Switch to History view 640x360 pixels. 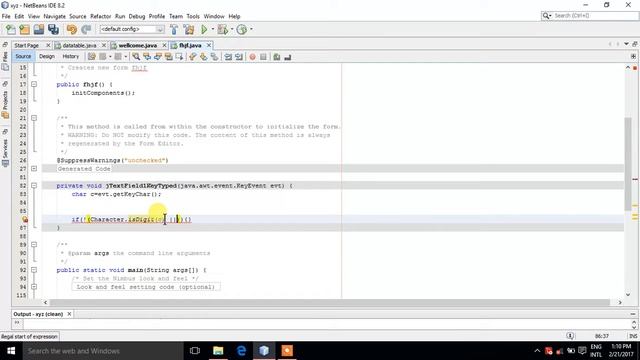tap(71, 57)
